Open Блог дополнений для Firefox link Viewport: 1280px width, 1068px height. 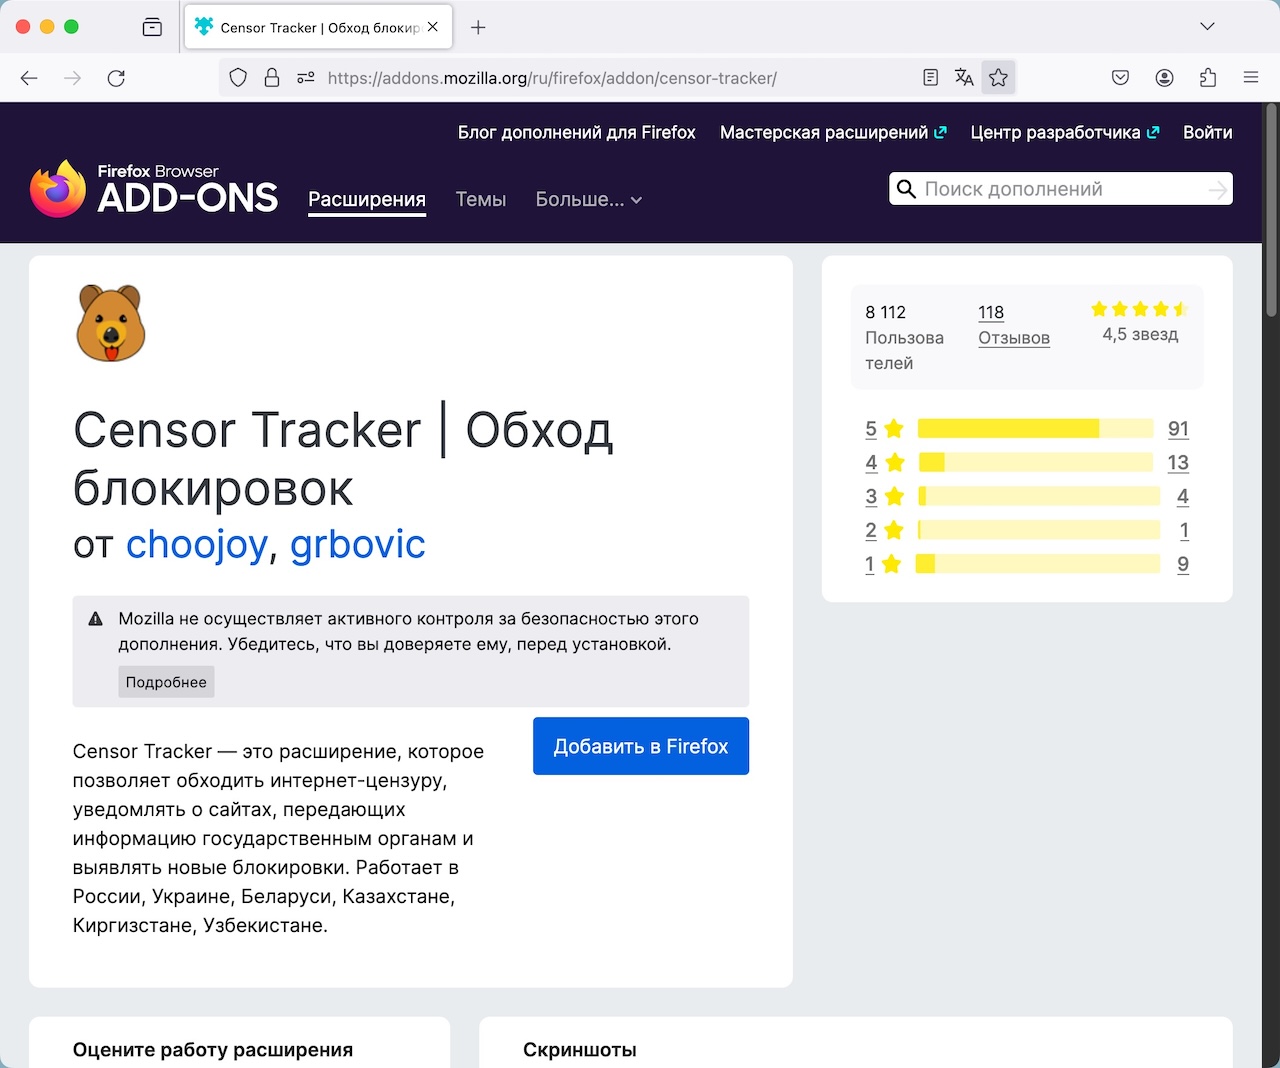[x=576, y=132]
